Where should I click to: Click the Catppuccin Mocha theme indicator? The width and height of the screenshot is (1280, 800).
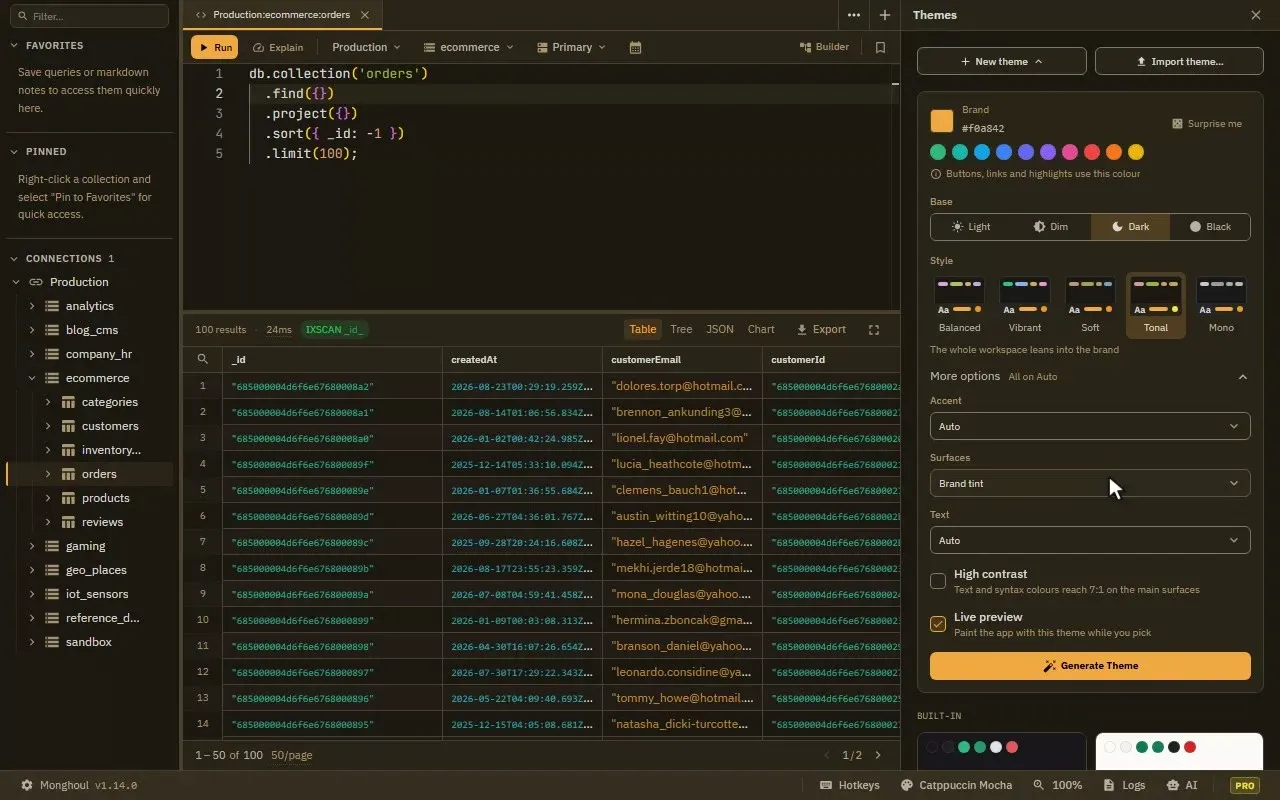[957, 786]
